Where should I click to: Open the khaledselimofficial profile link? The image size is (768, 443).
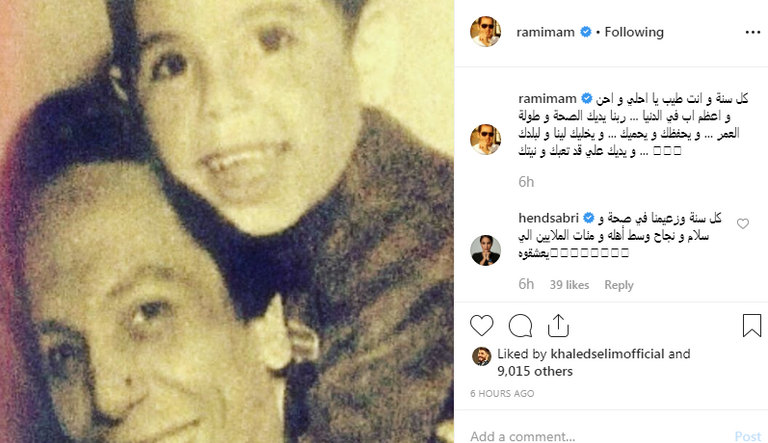(x=607, y=354)
